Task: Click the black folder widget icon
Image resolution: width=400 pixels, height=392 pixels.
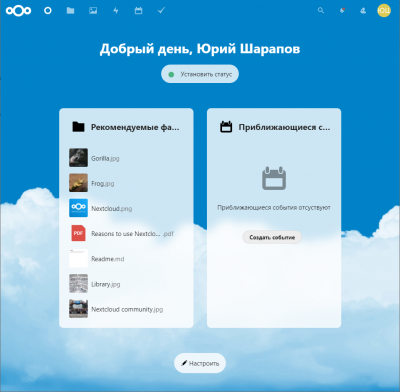Action: 78,127
